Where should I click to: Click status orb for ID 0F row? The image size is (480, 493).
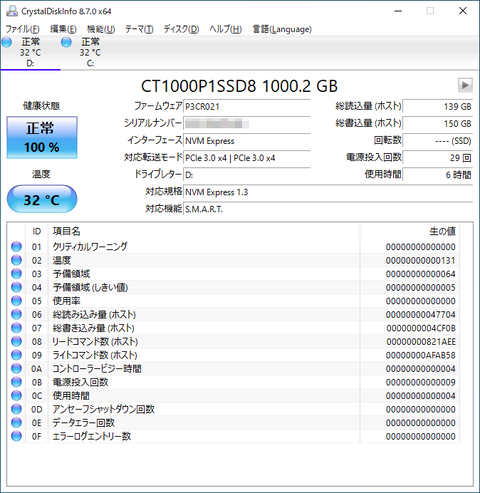coord(16,436)
